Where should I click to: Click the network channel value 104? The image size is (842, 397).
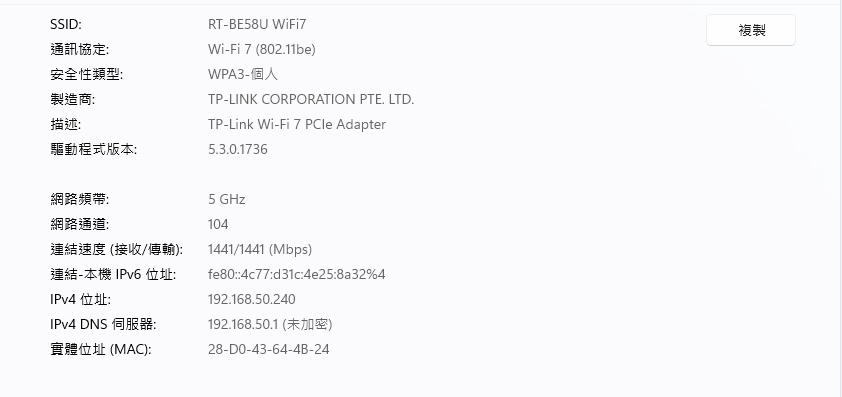(218, 224)
